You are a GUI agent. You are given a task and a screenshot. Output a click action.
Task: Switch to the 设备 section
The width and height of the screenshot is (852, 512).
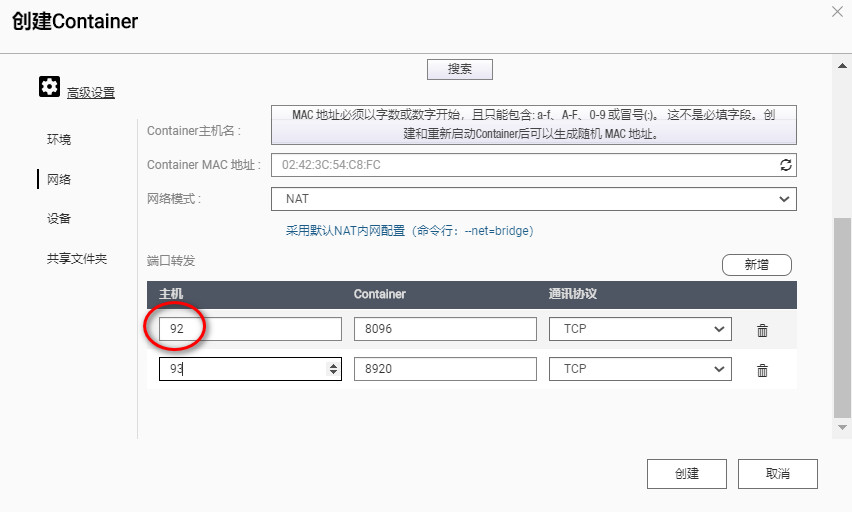59,218
